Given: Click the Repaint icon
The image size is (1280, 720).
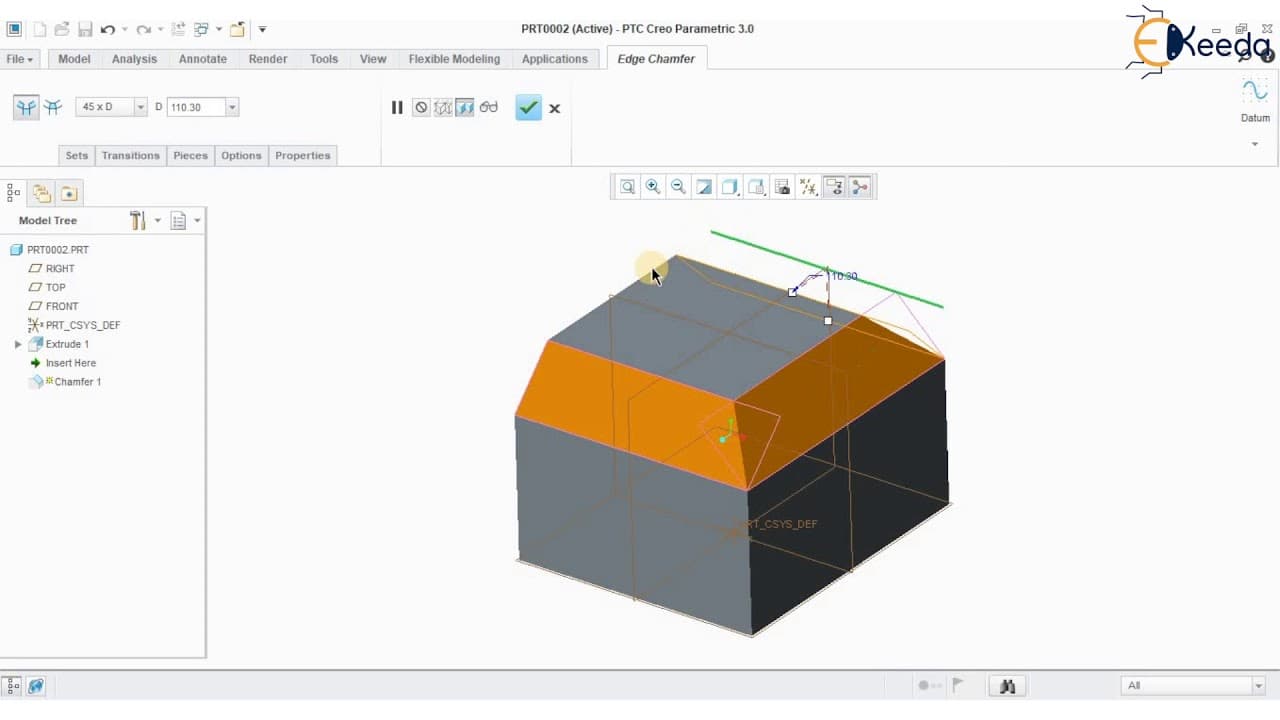Looking at the screenshot, I should (x=705, y=187).
